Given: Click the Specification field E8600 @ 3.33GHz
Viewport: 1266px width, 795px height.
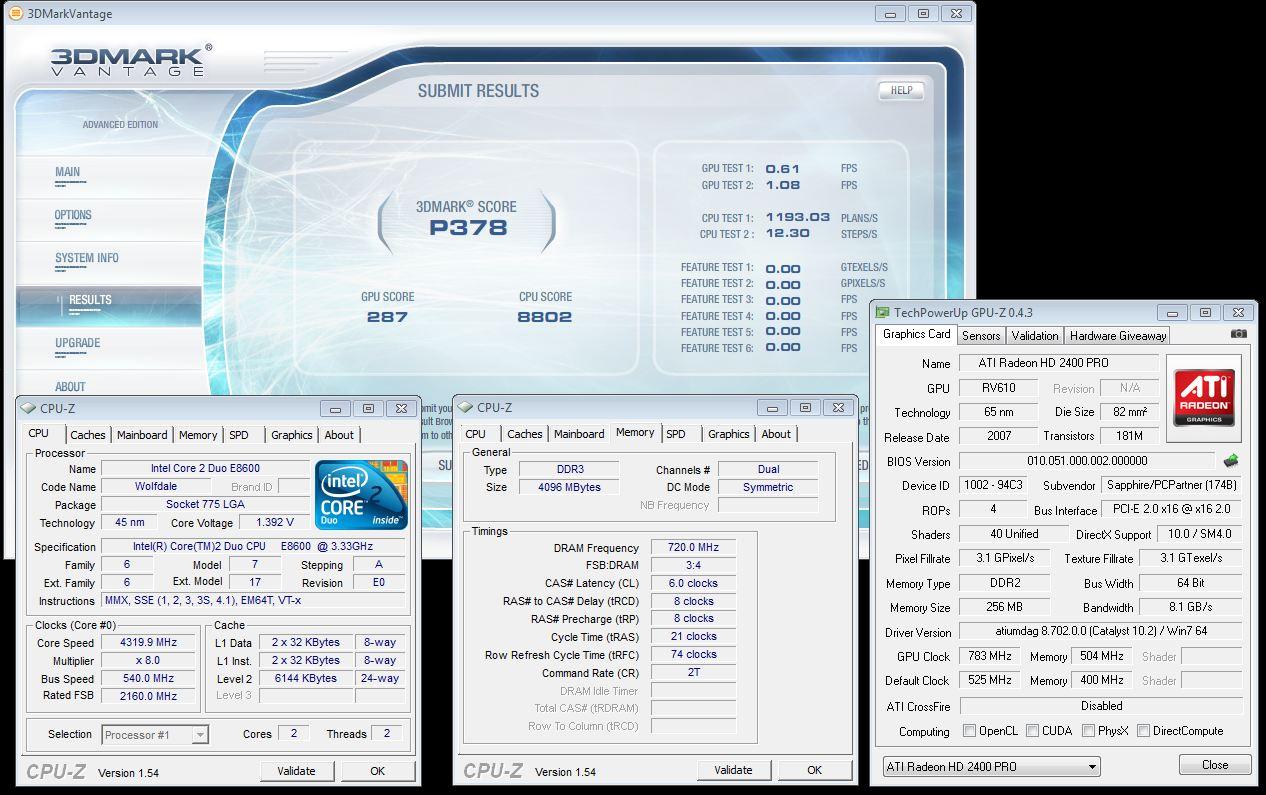Looking at the screenshot, I should 253,547.
